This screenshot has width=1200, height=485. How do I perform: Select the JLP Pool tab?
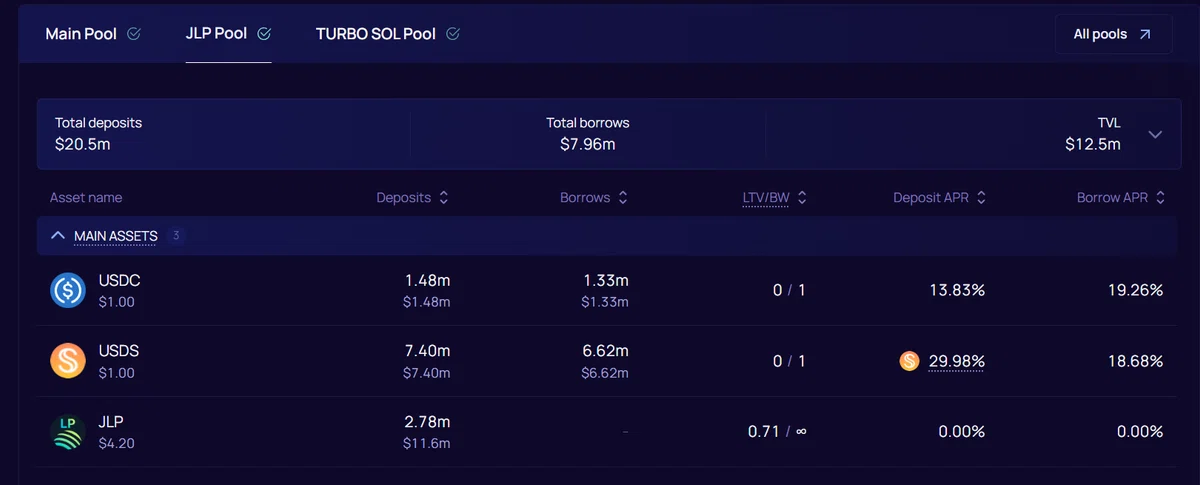[x=228, y=34]
